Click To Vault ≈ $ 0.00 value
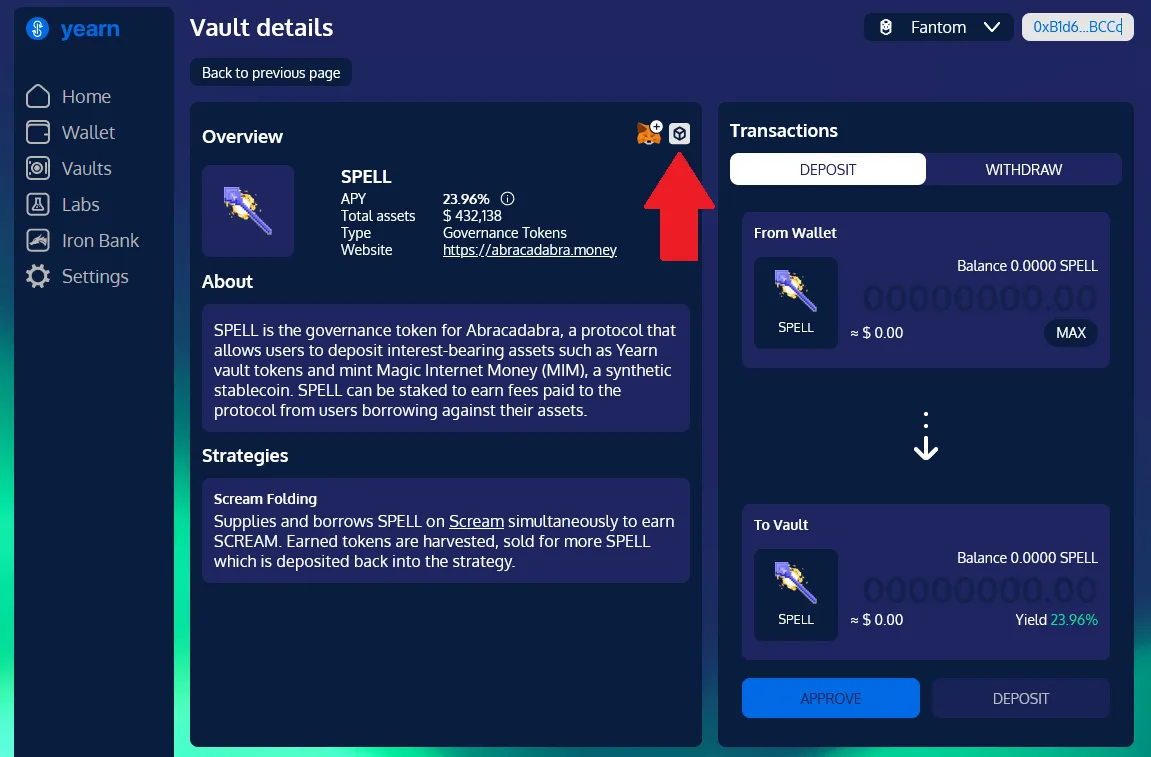The height and width of the screenshot is (757, 1151). tap(877, 620)
